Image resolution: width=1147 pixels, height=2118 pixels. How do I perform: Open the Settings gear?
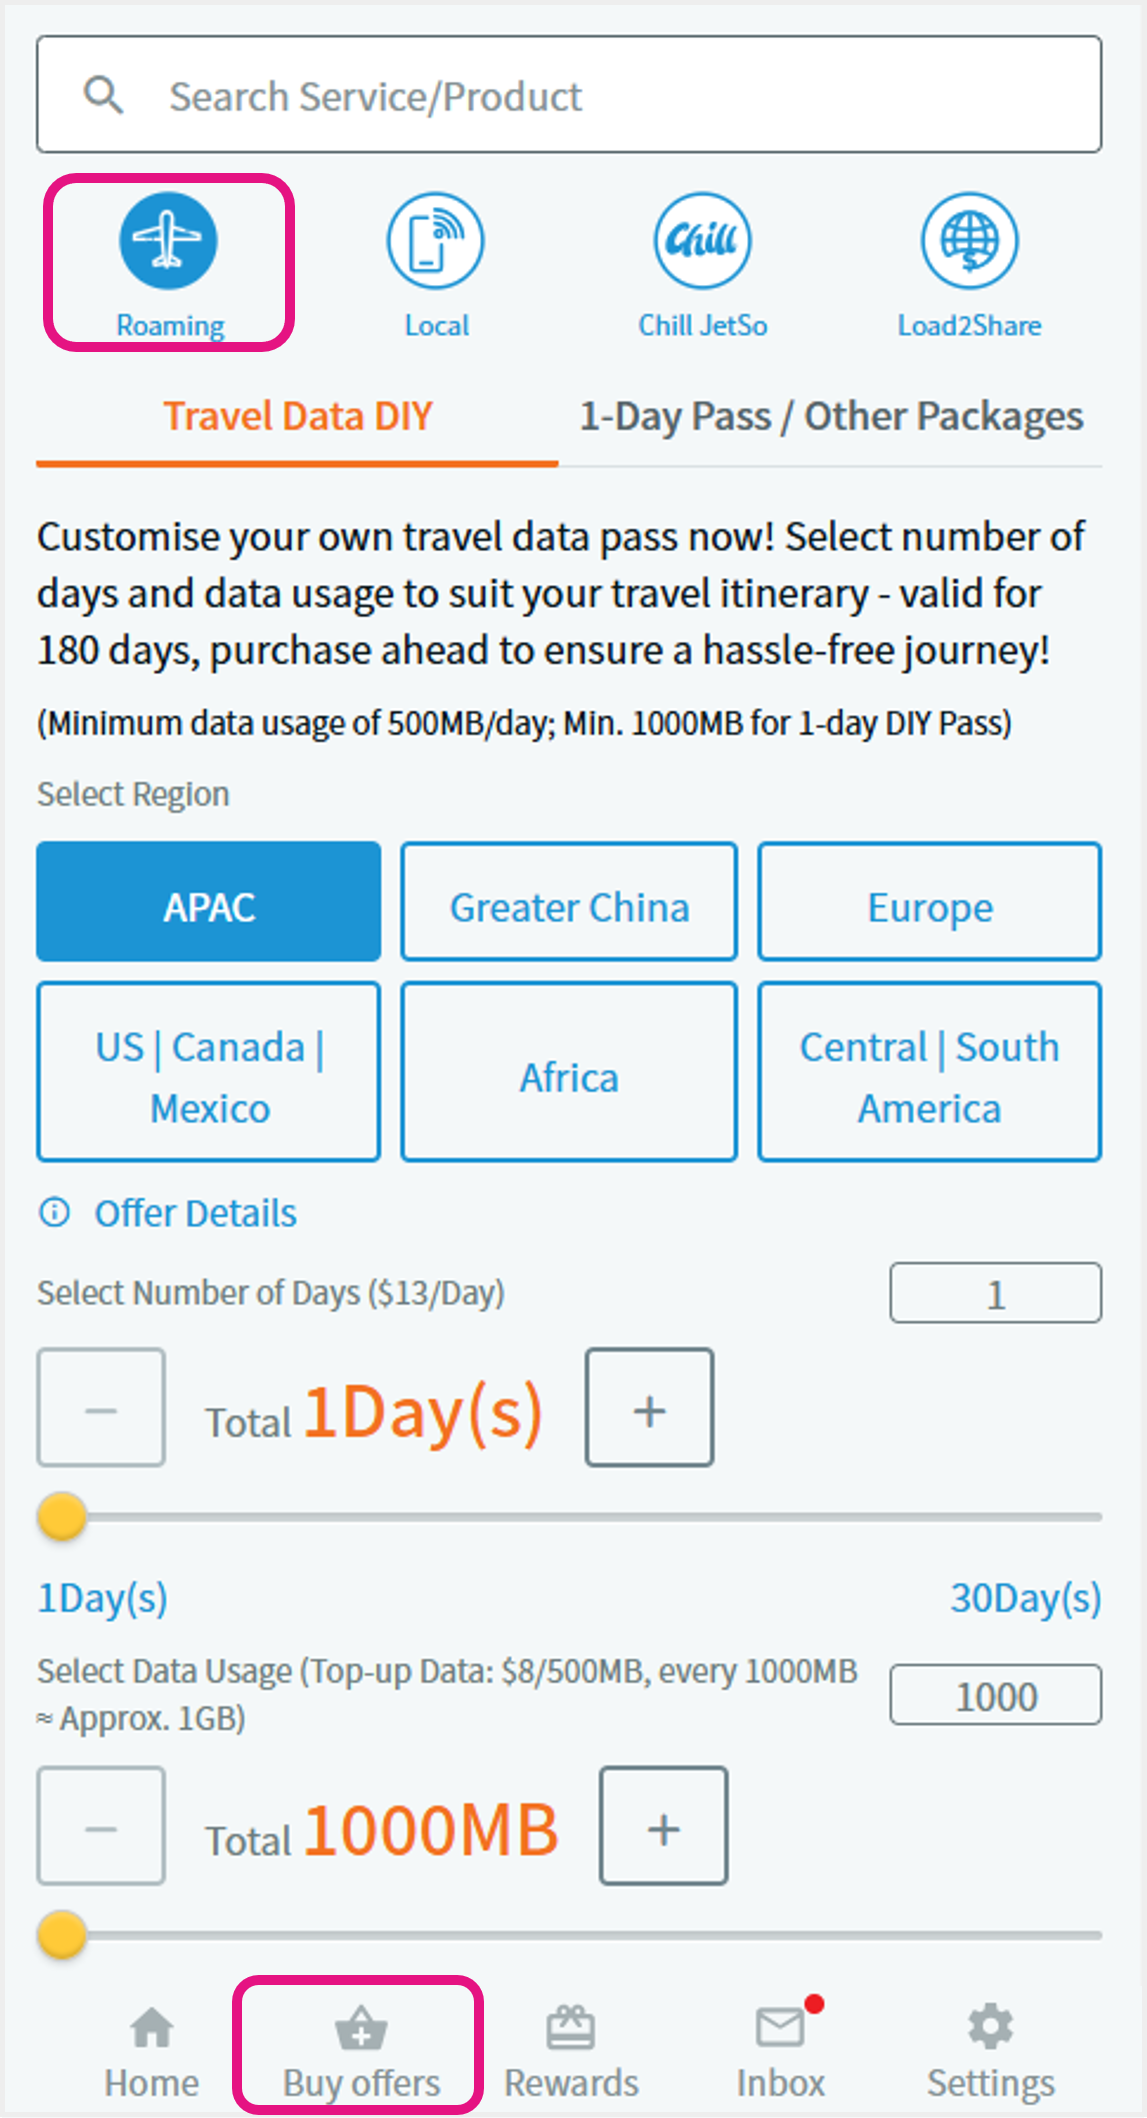pos(991,2027)
